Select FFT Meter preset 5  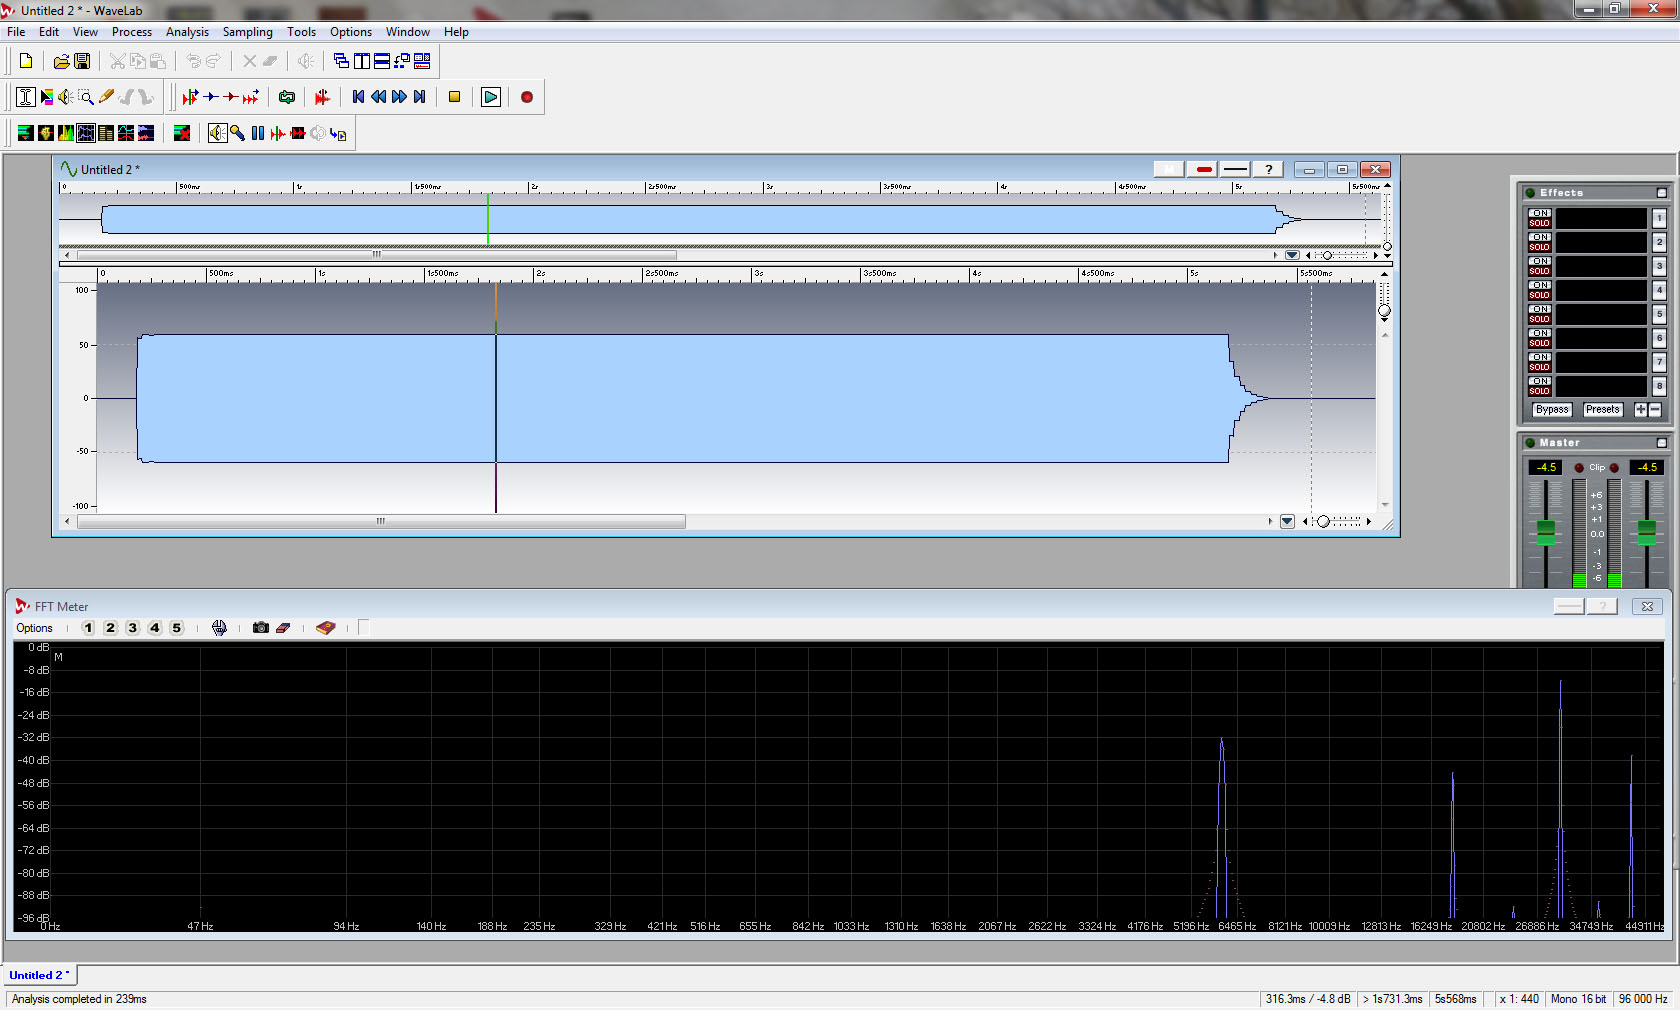pyautogui.click(x=176, y=628)
